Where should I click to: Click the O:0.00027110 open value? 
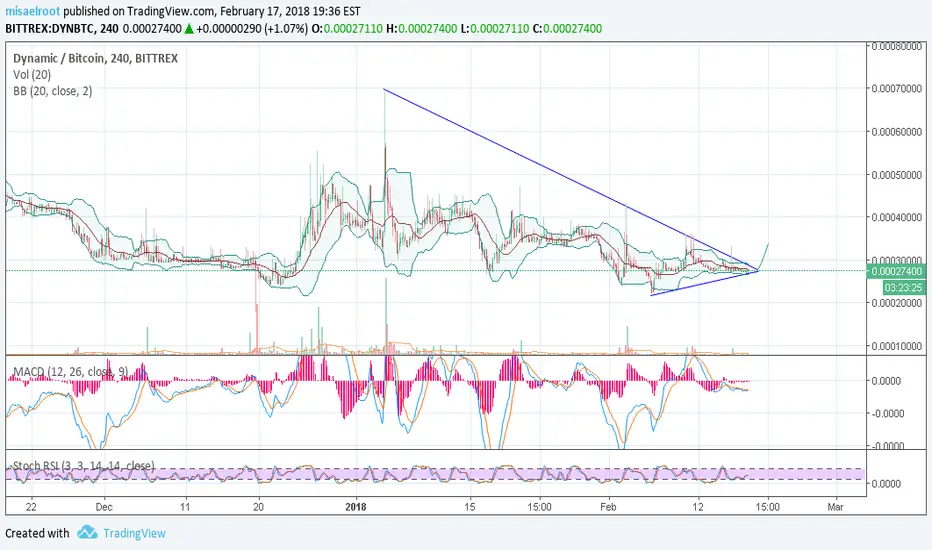pos(347,29)
